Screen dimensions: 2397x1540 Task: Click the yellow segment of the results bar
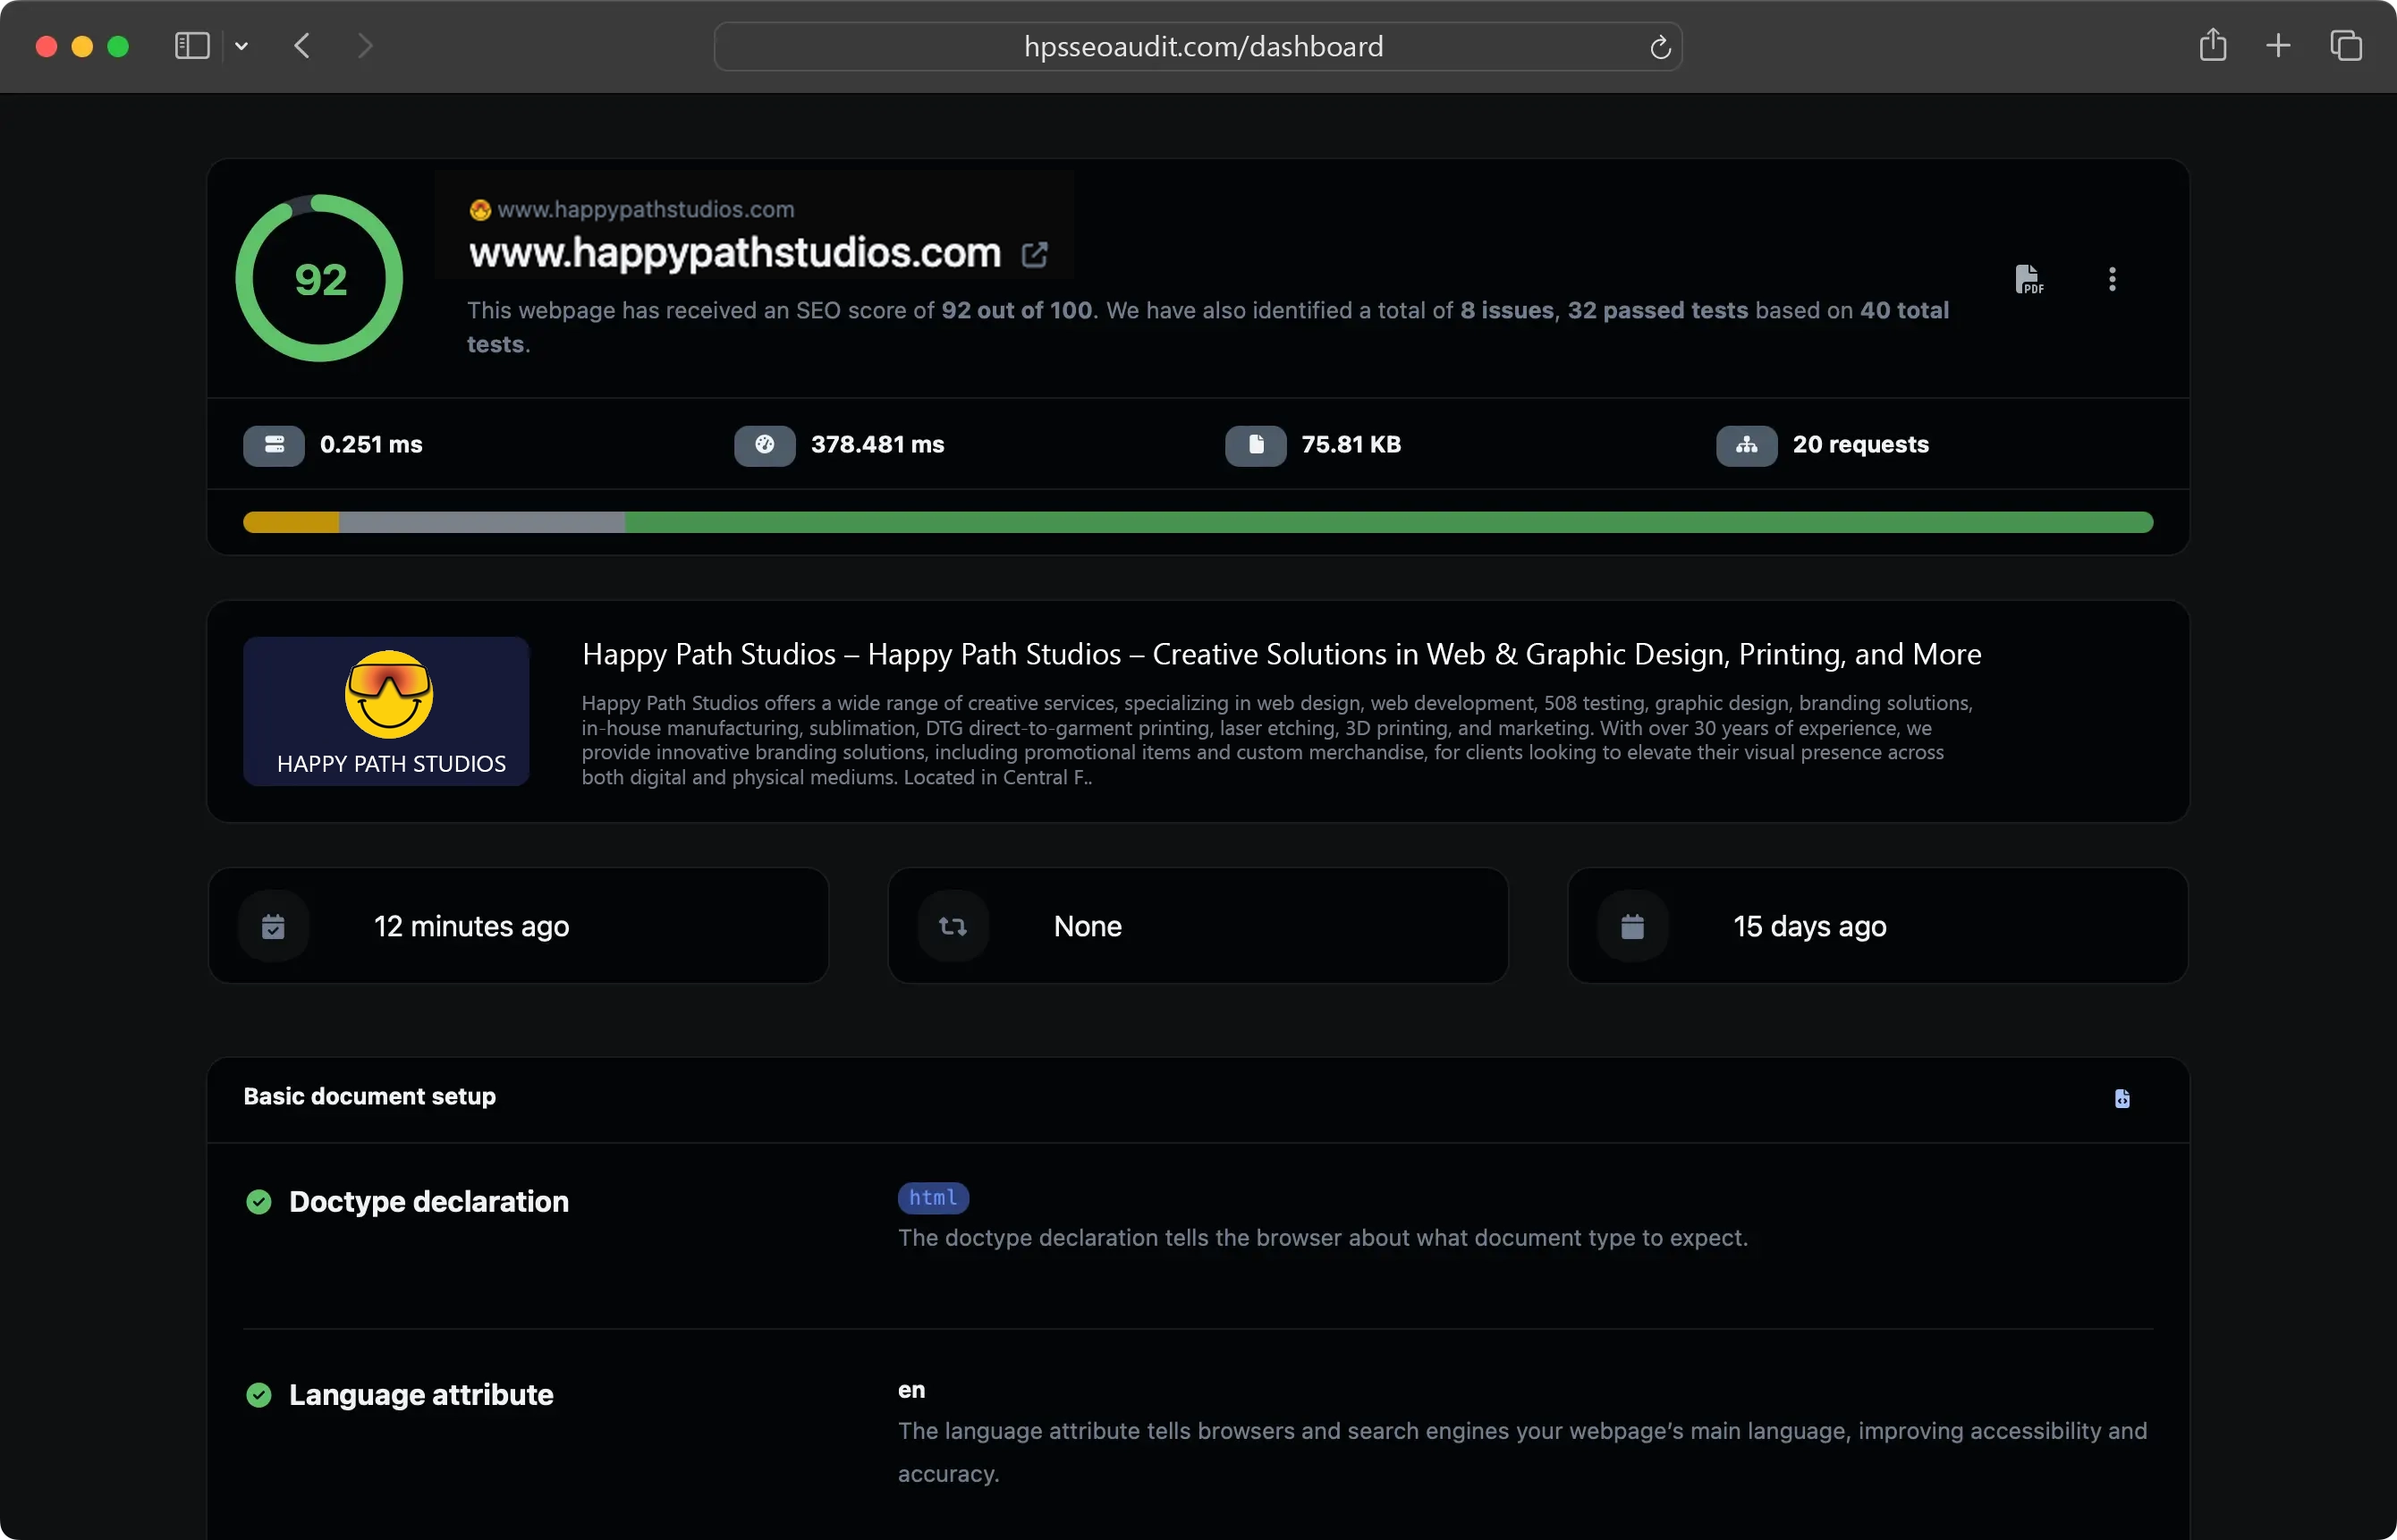point(291,522)
